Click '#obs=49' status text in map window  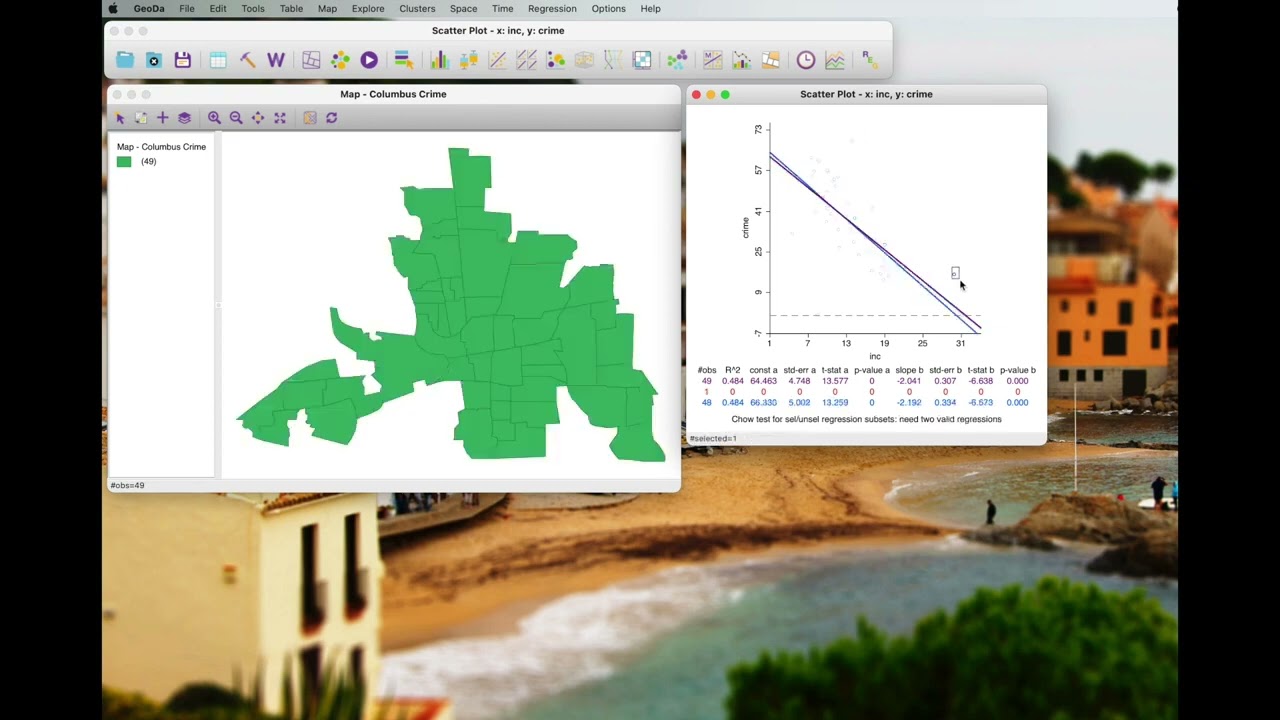point(127,485)
